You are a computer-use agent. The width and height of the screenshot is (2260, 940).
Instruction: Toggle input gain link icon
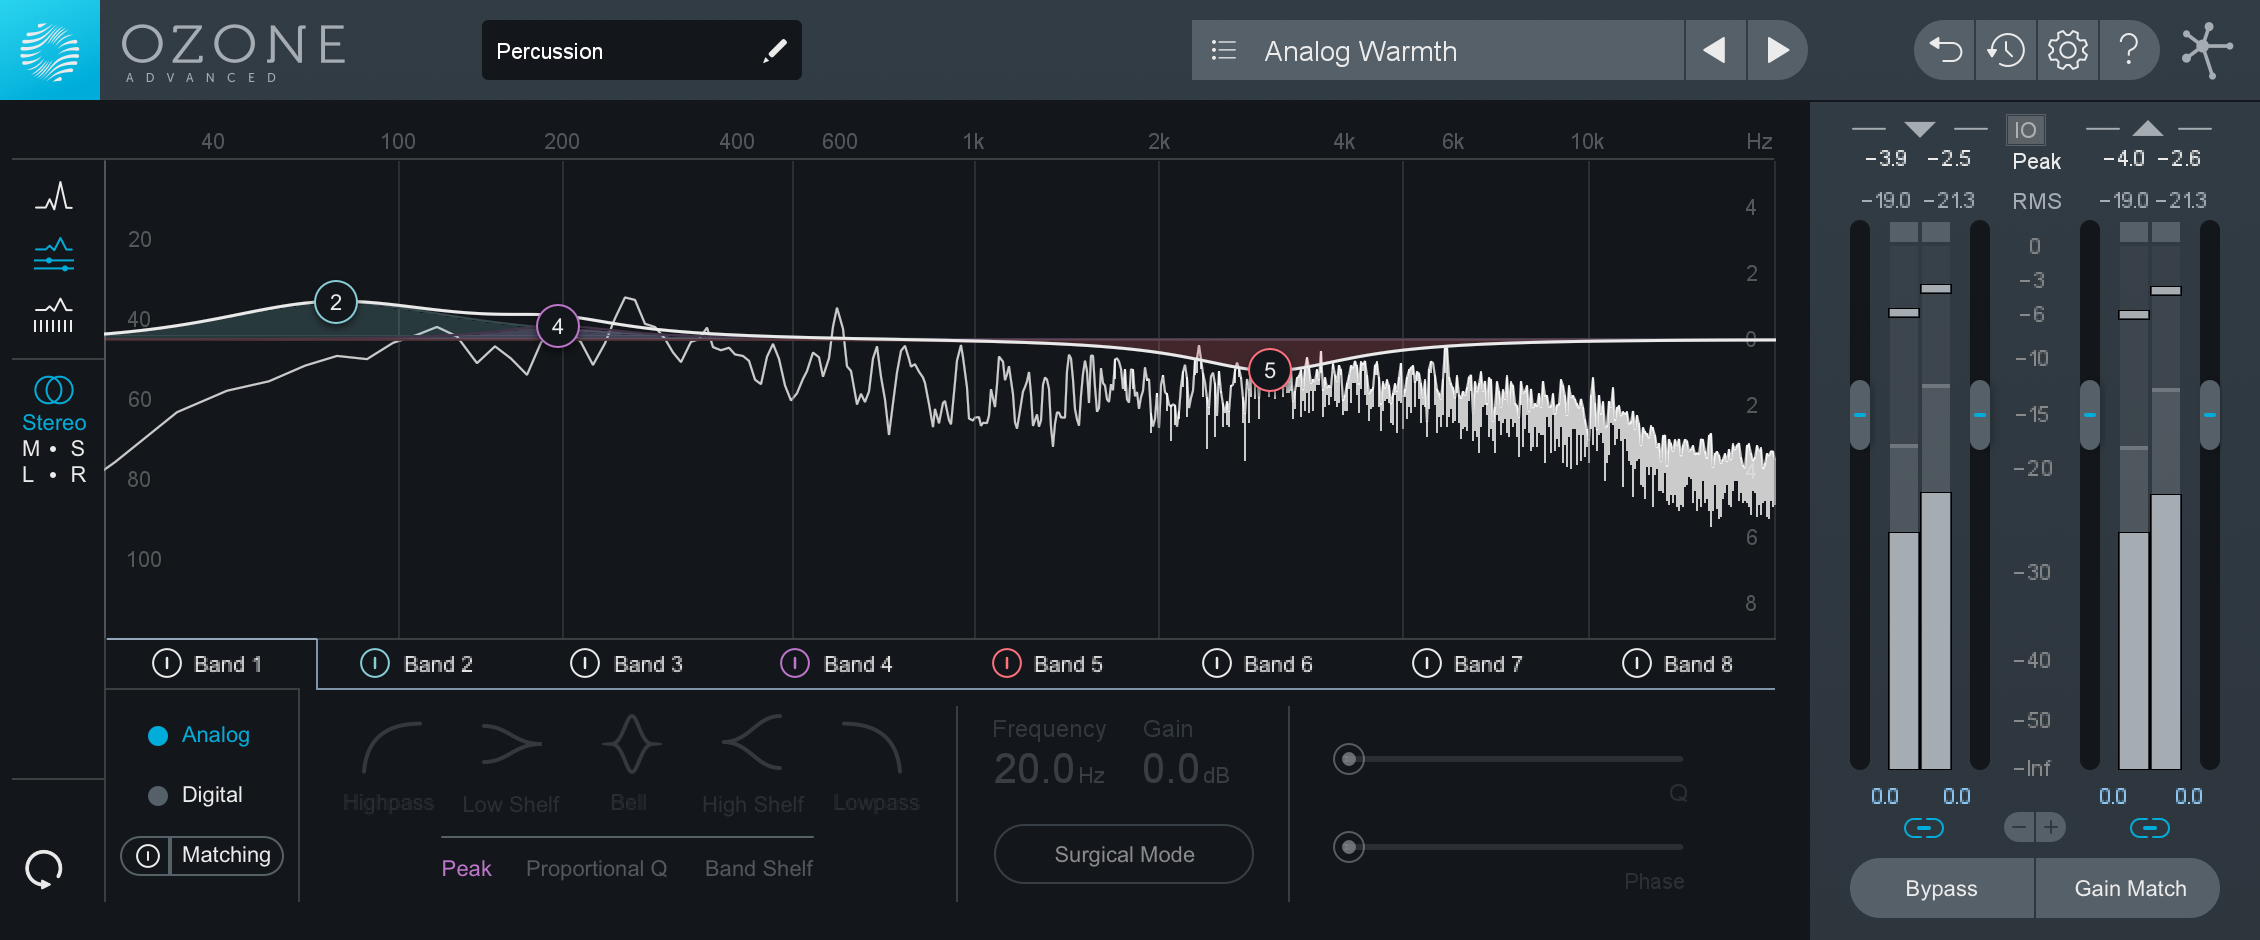point(1923,828)
